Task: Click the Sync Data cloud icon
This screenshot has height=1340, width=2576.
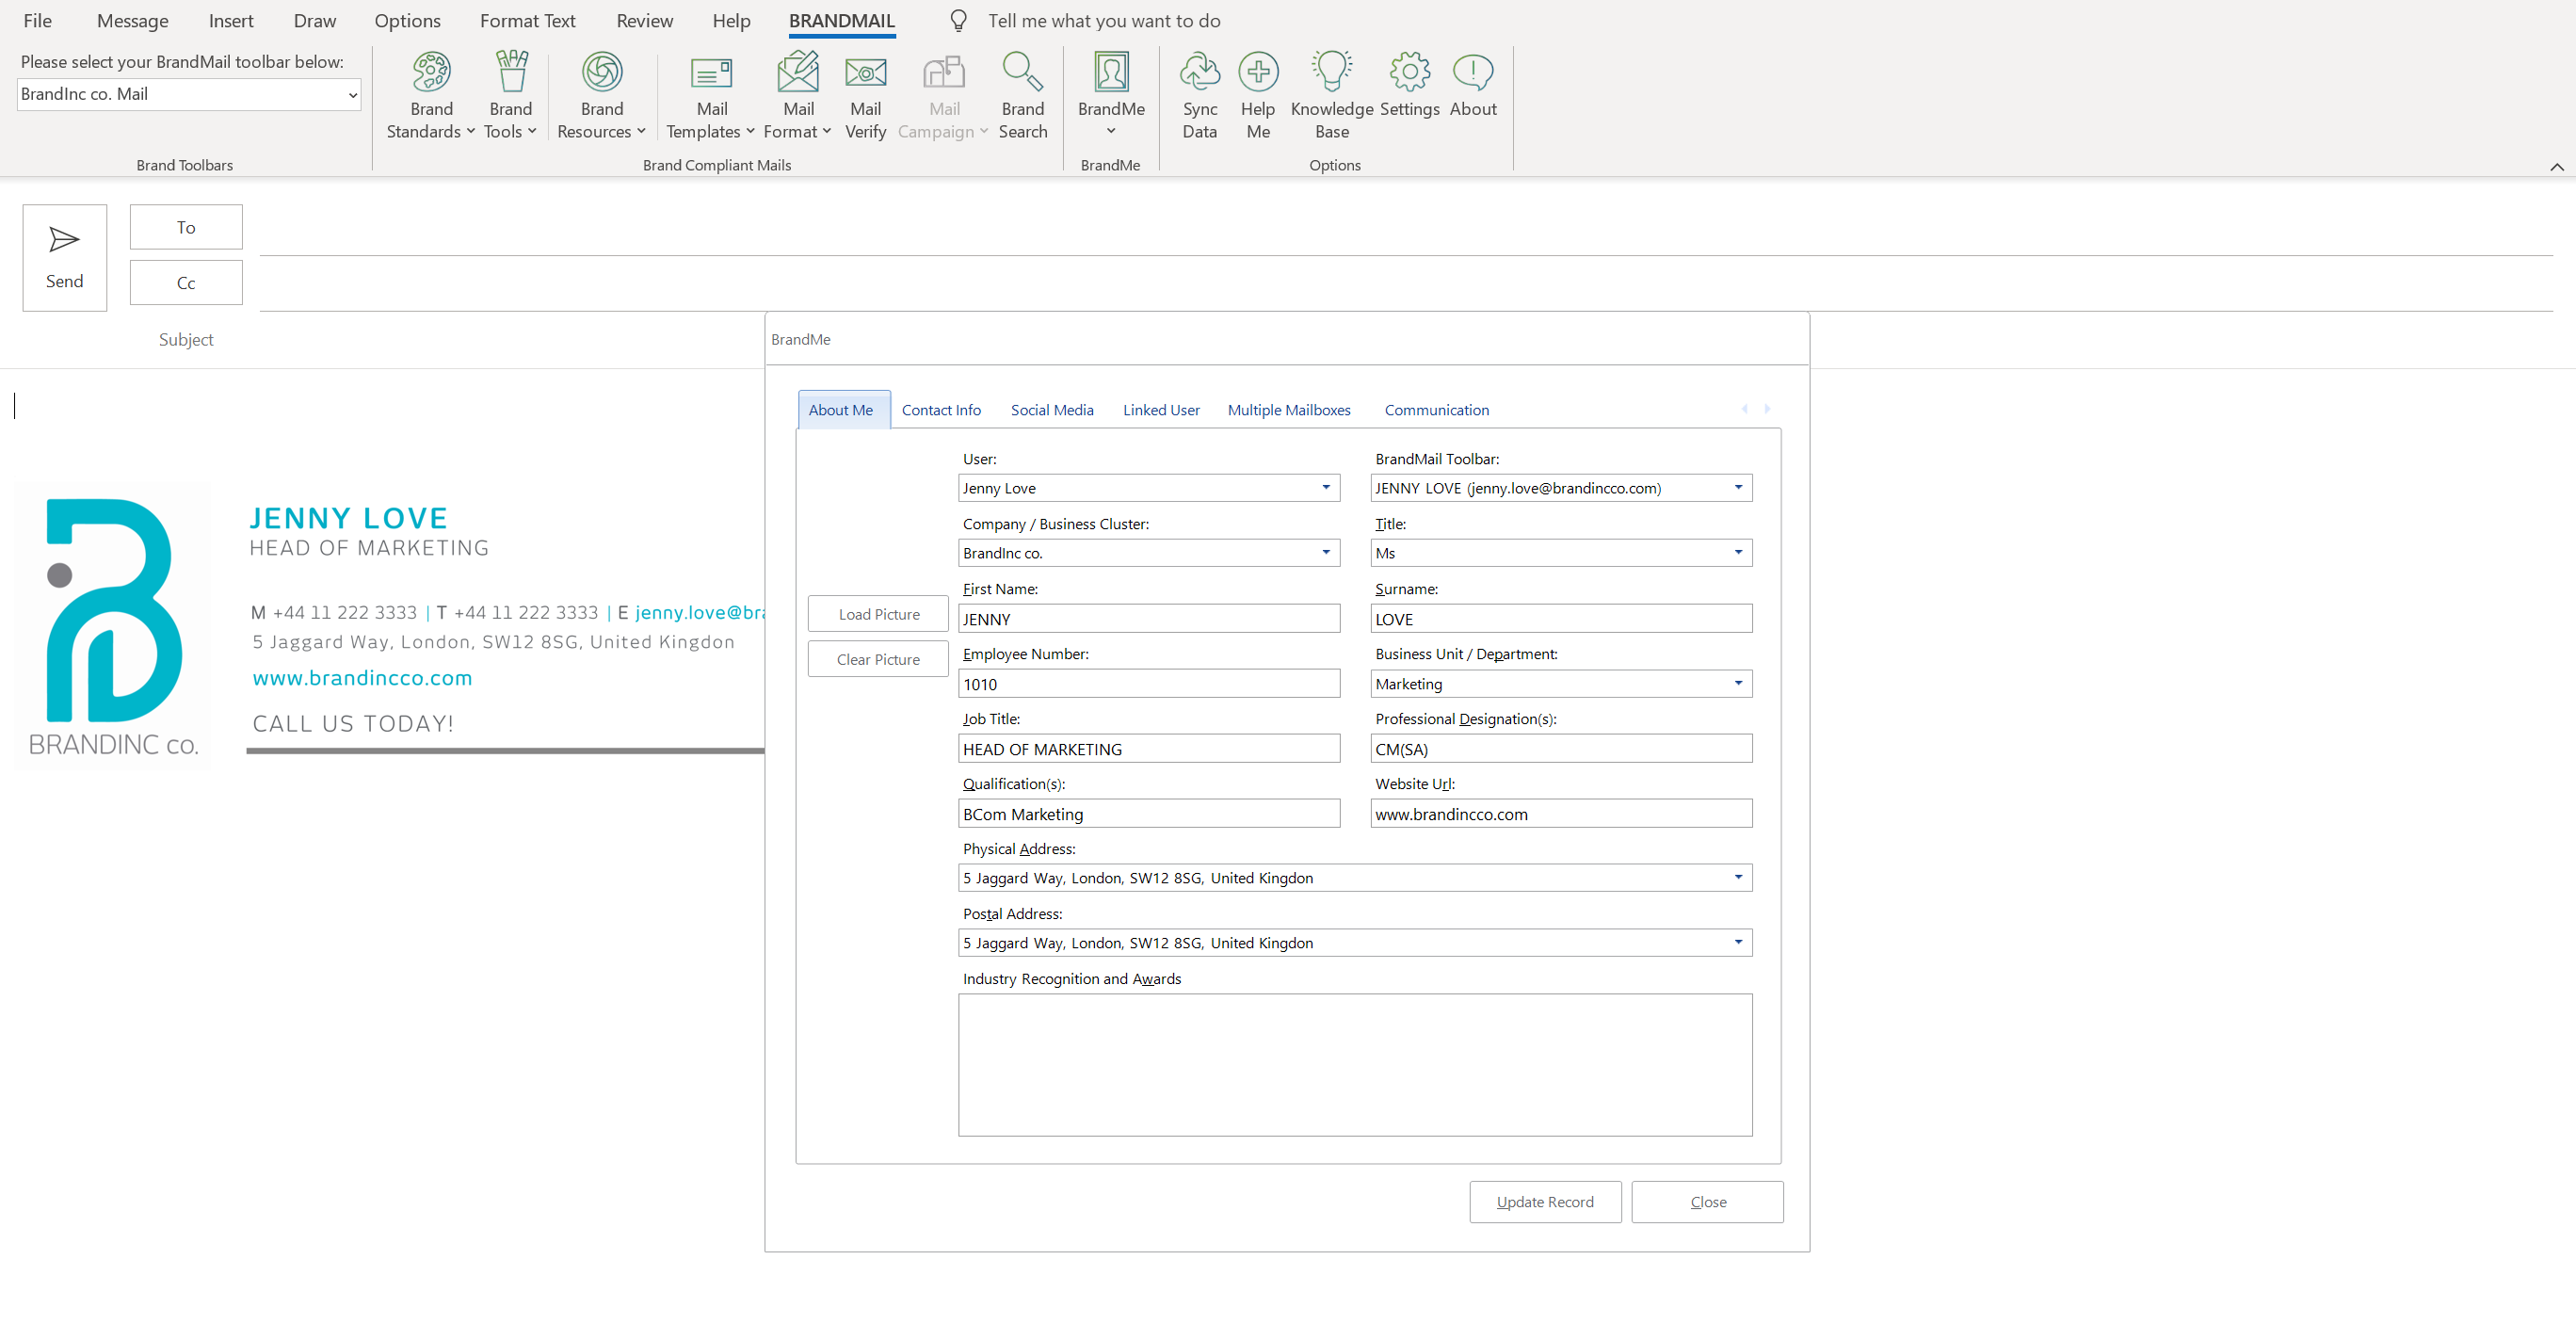Action: pos(1199,72)
